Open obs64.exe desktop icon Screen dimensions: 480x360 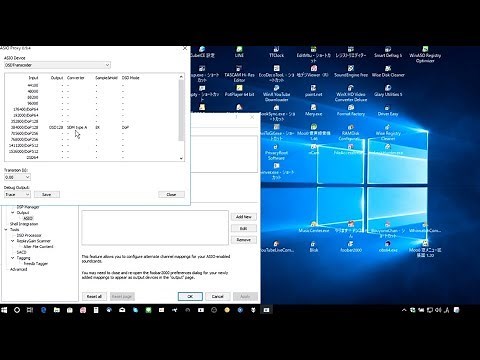[388, 246]
